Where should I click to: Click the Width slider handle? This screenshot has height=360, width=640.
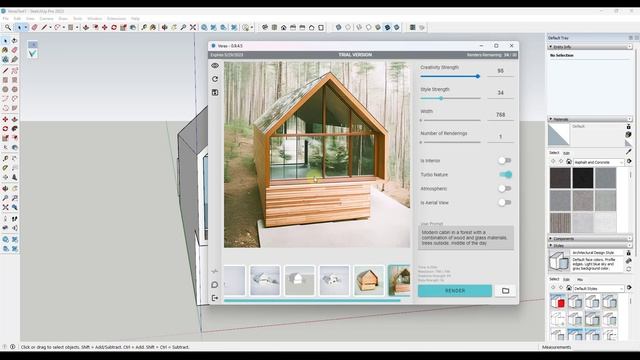(x=421, y=120)
